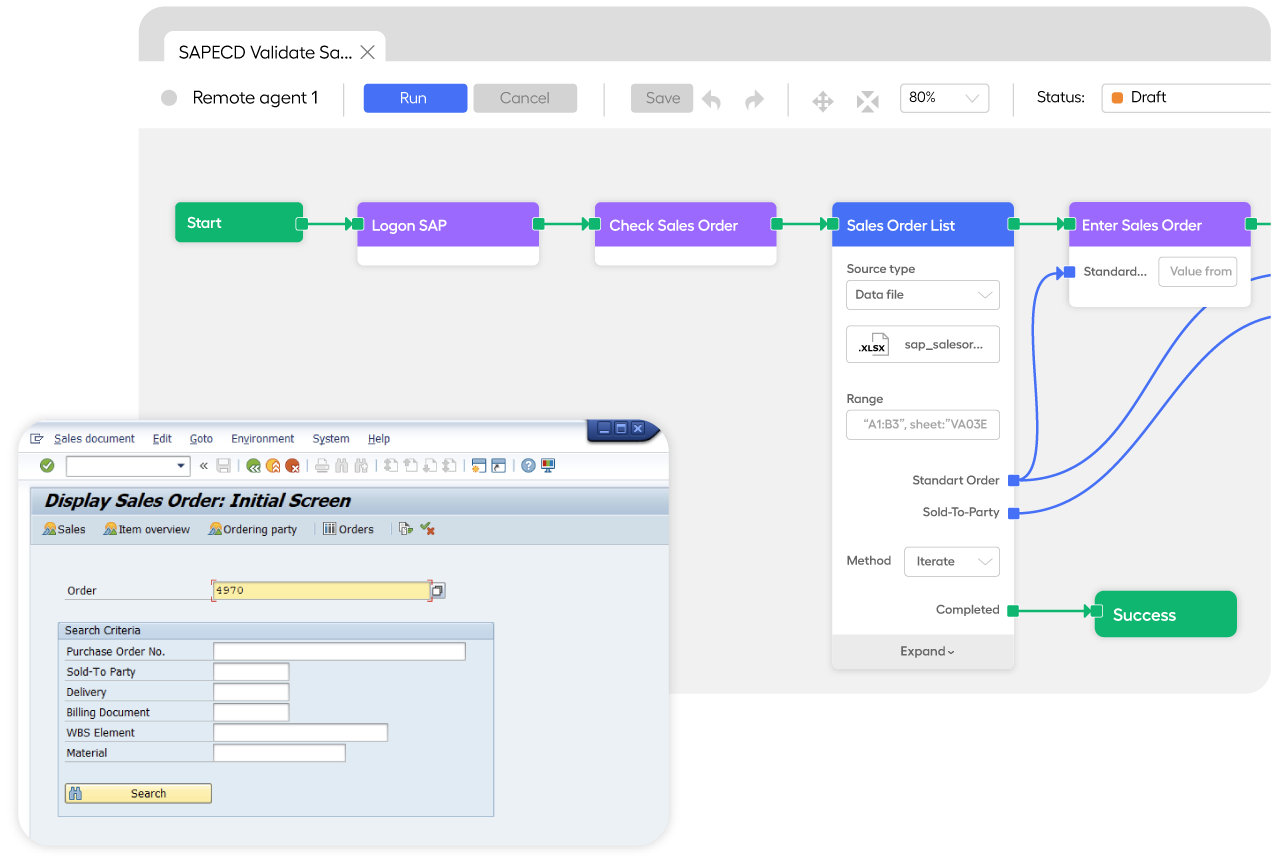
Task: Select the binoculars Find icon in SAP
Action: (x=341, y=465)
